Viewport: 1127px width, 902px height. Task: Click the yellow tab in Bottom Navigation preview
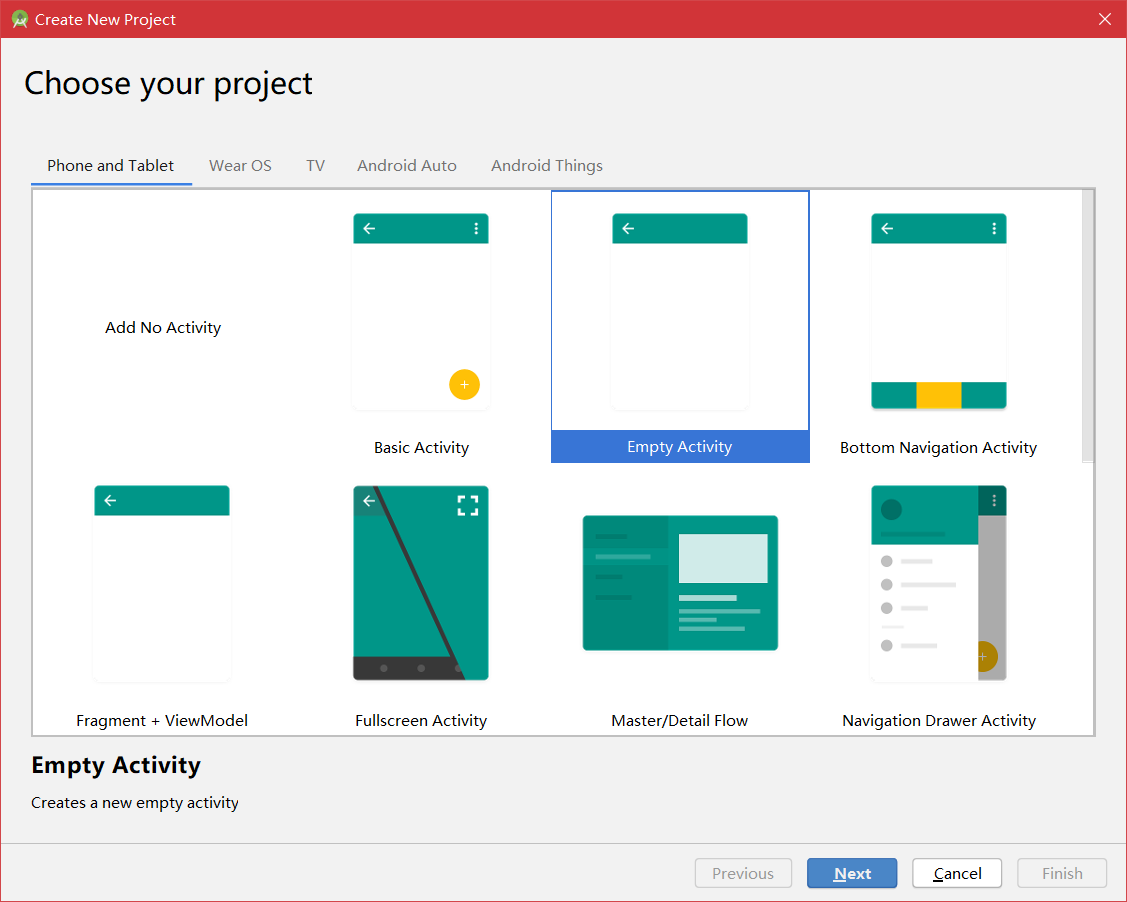[939, 395]
